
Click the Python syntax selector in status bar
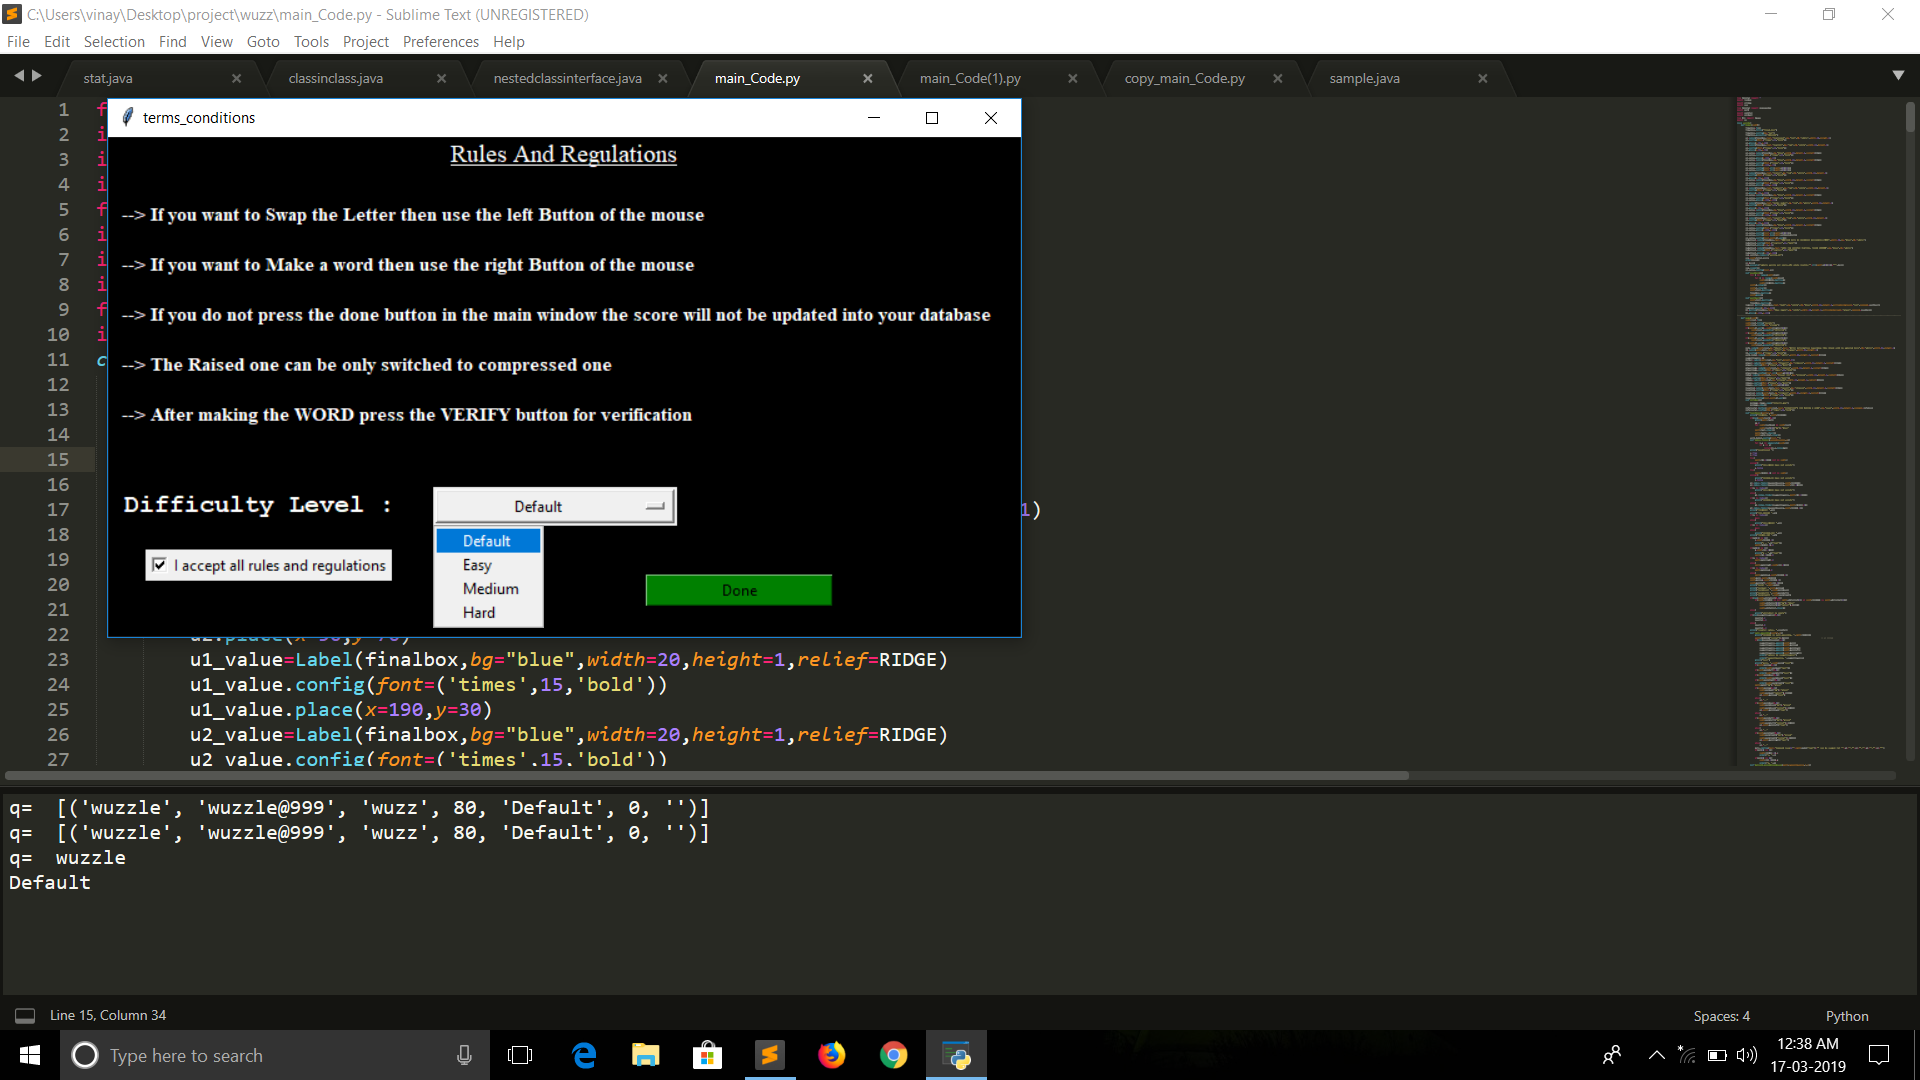click(x=1846, y=1015)
